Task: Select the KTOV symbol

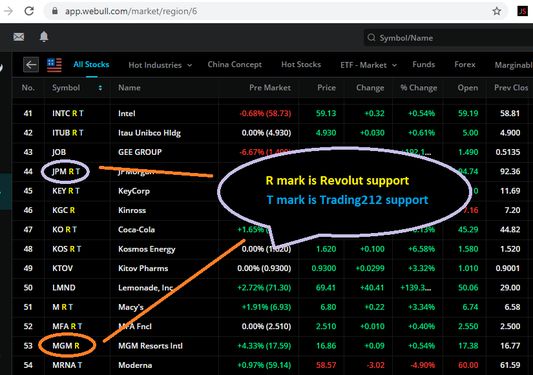Action: pyautogui.click(x=63, y=268)
